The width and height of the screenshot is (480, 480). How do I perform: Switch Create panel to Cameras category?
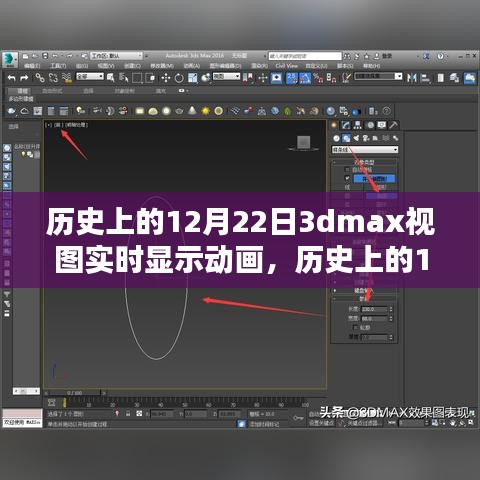click(366, 138)
